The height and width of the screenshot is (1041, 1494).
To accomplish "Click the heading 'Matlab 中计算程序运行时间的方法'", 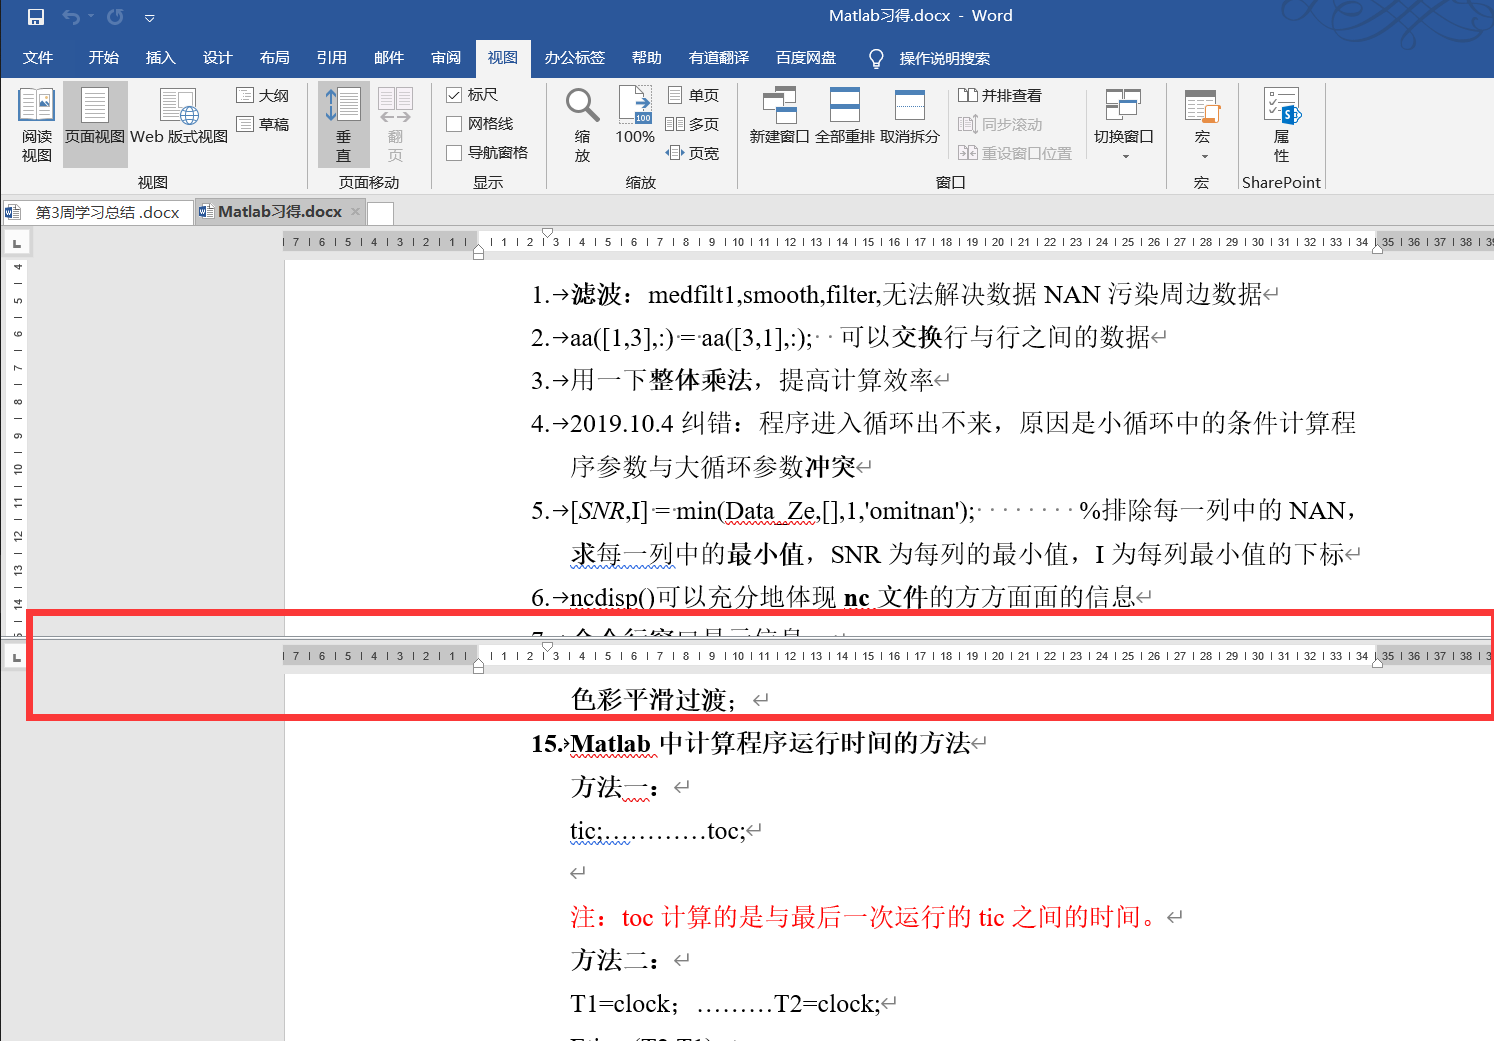I will pos(770,744).
